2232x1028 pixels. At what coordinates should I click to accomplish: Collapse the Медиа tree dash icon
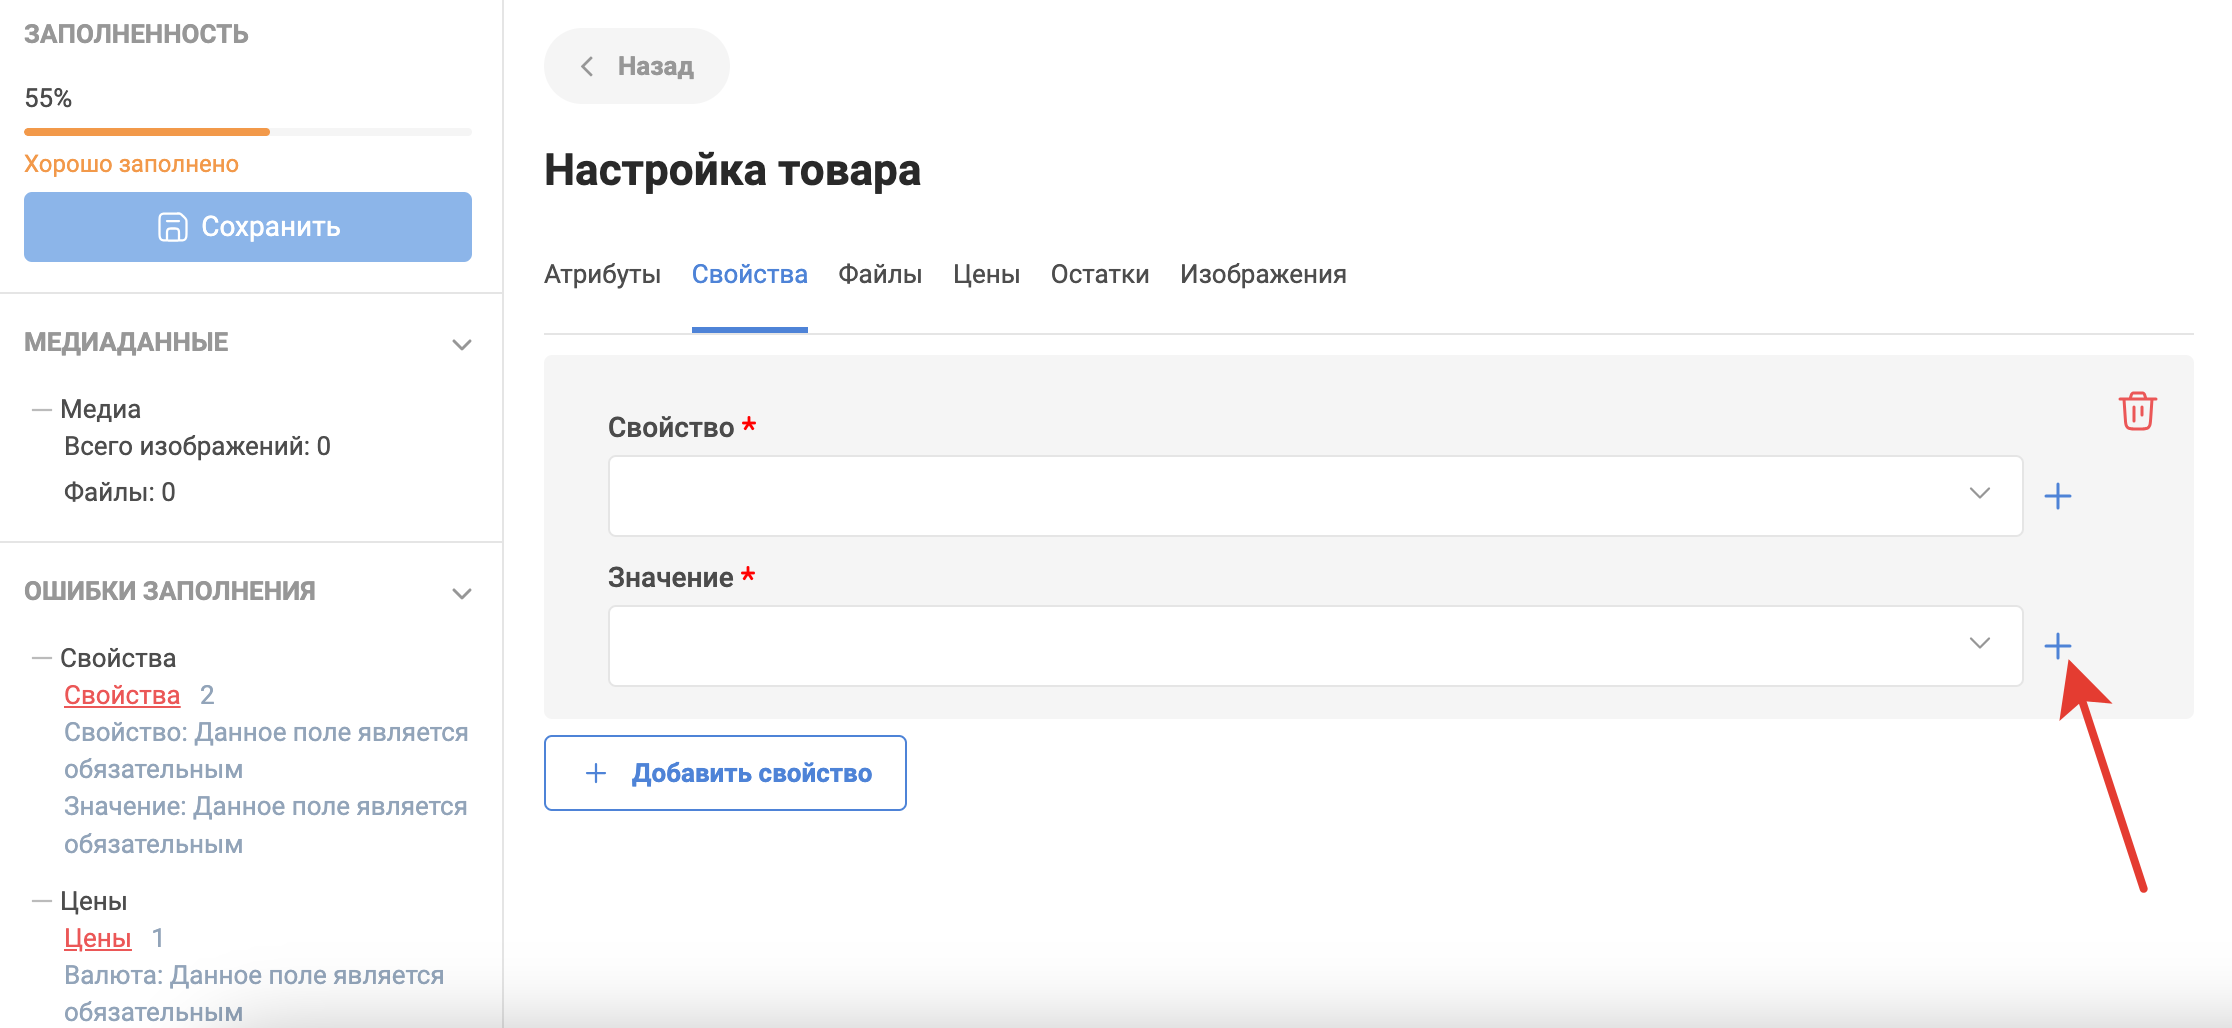click(x=42, y=409)
